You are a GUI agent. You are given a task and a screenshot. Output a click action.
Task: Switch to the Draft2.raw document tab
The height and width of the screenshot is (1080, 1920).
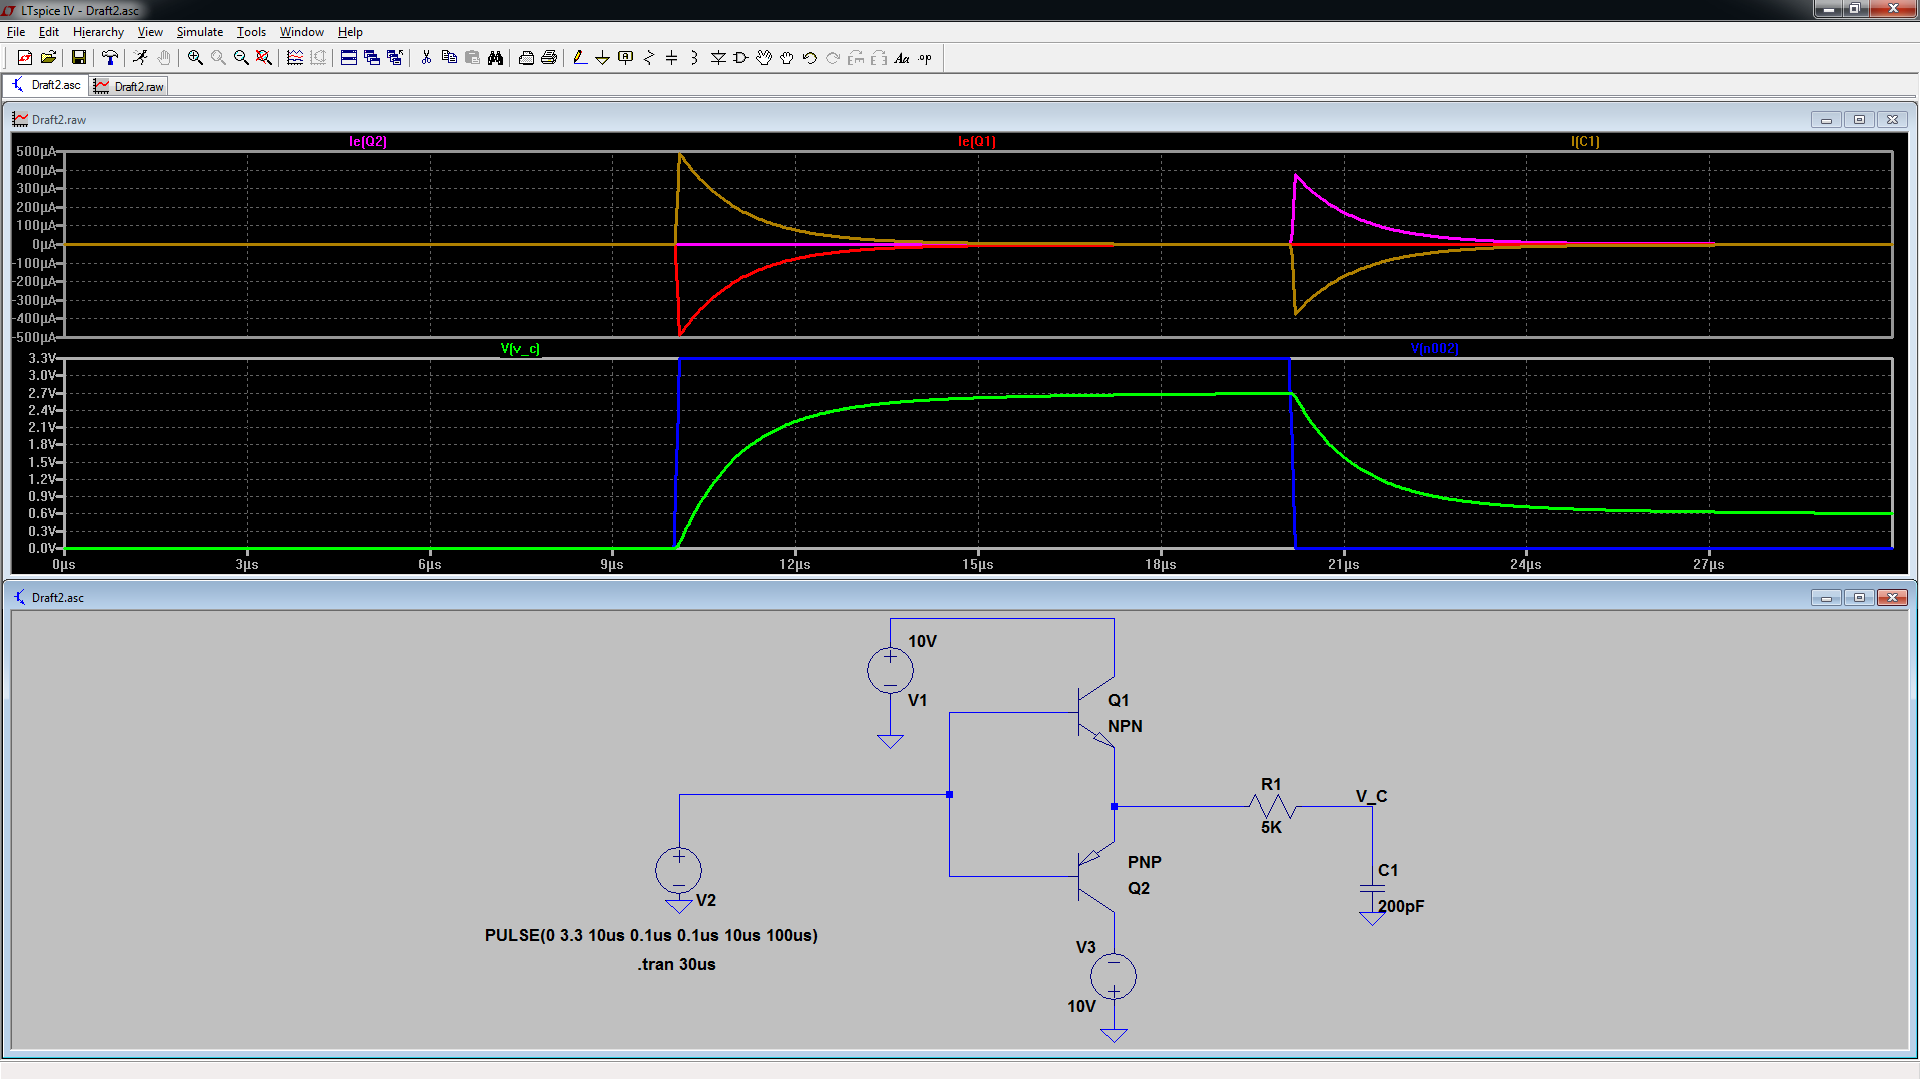point(129,87)
